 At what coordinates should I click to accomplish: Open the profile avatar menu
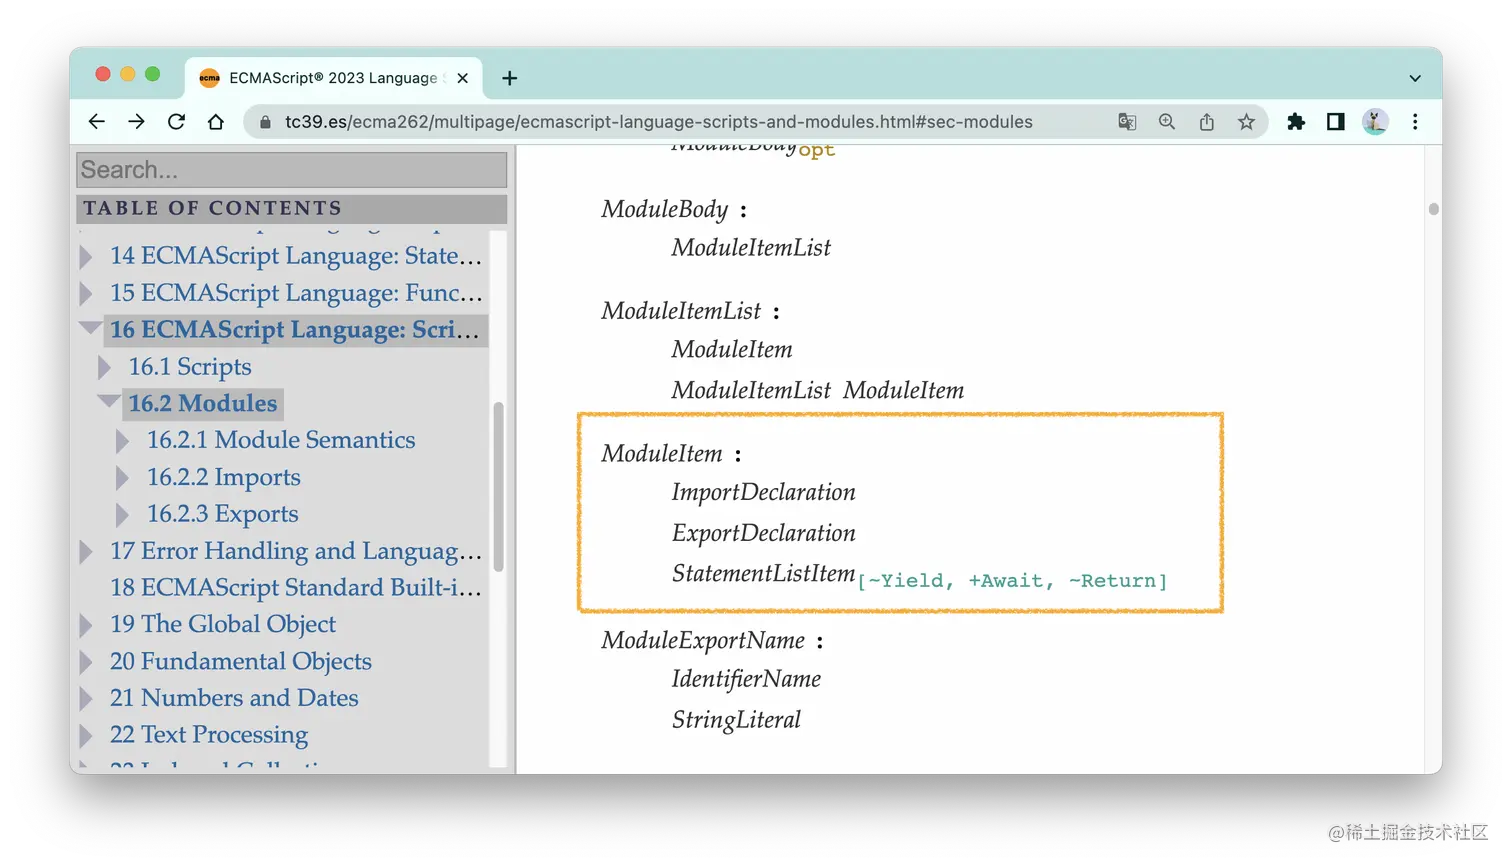[x=1375, y=122]
